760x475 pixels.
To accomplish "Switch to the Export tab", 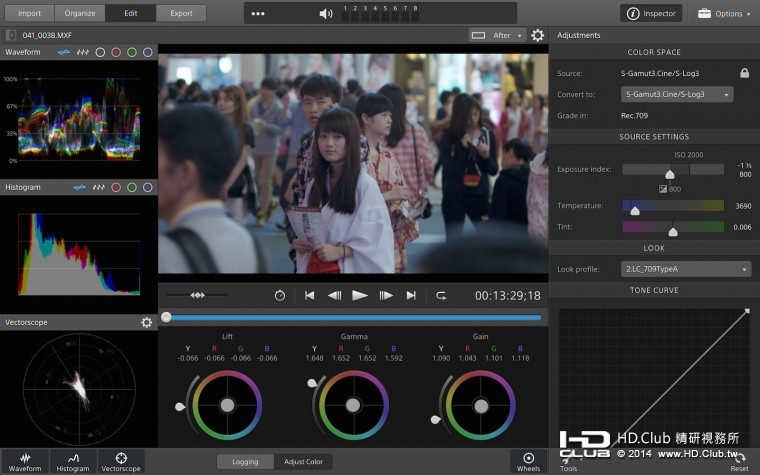I will click(x=181, y=14).
